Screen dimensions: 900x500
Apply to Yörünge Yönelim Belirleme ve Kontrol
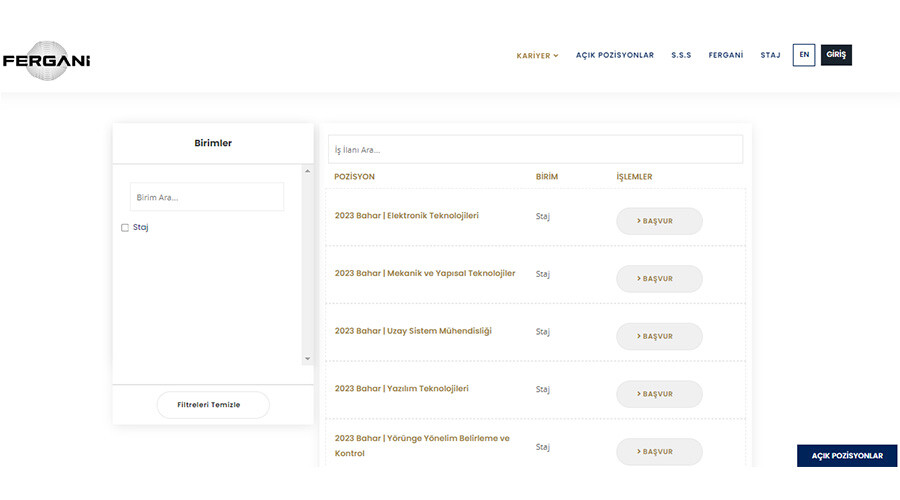coord(659,452)
